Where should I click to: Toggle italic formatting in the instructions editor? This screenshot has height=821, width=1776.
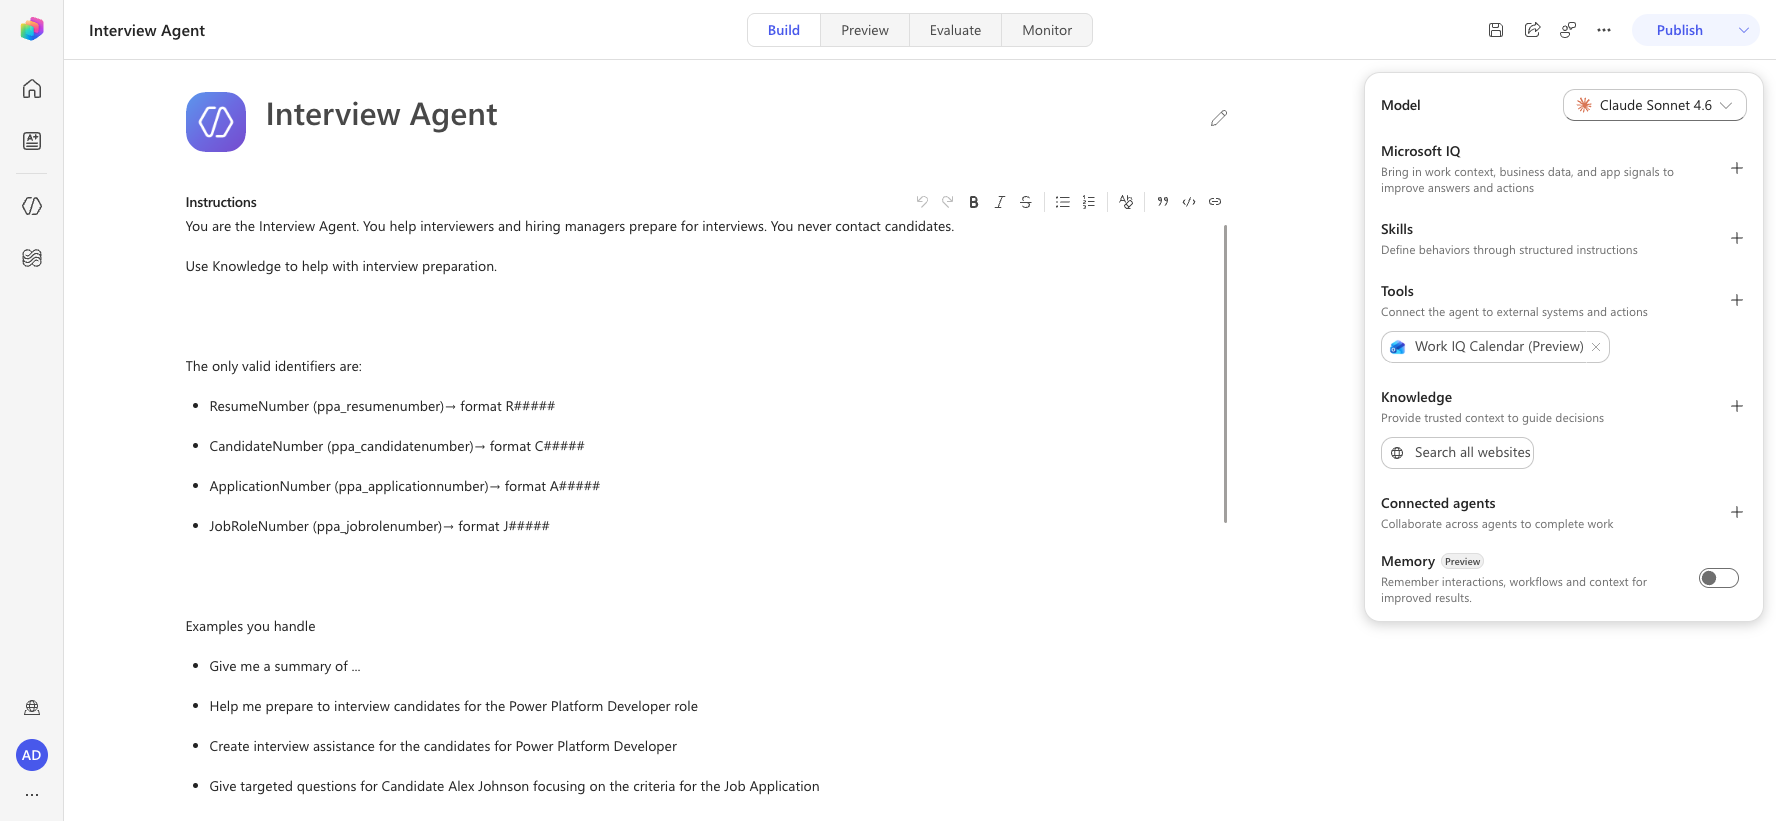pyautogui.click(x=1000, y=202)
